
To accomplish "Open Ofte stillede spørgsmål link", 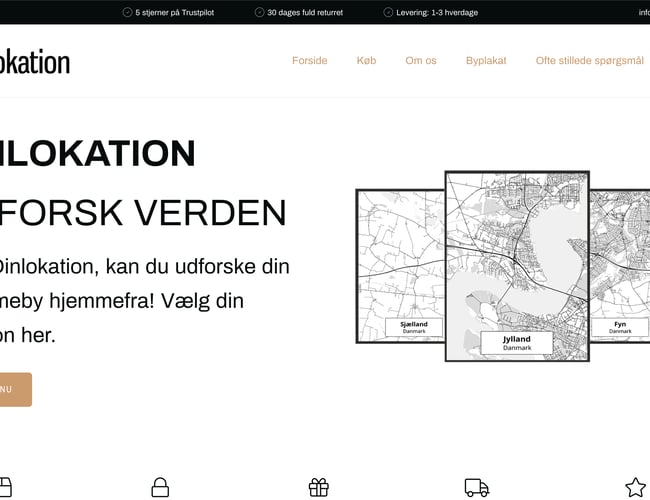I will [x=589, y=61].
